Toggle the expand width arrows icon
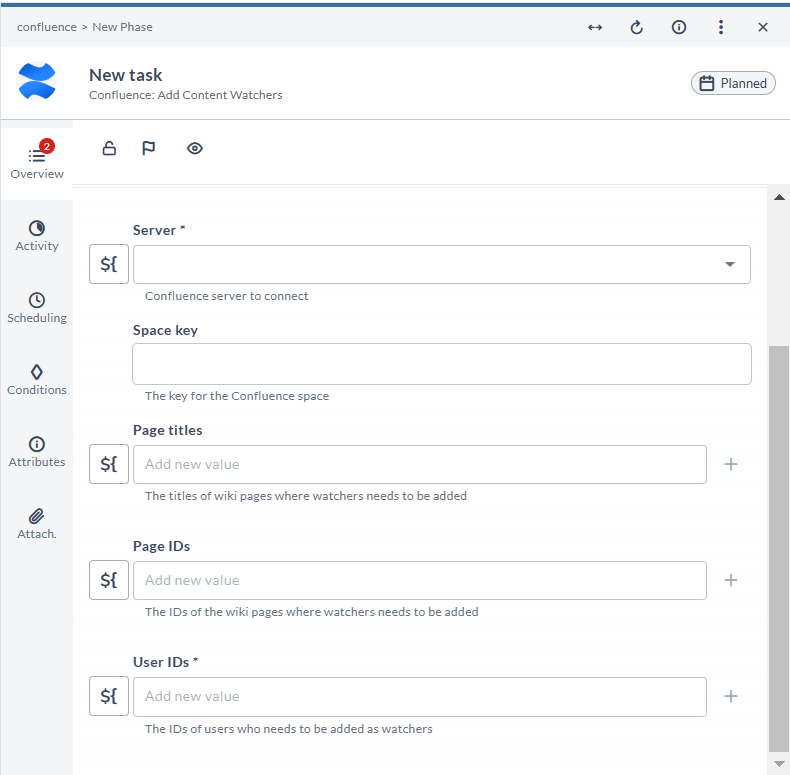 click(595, 27)
